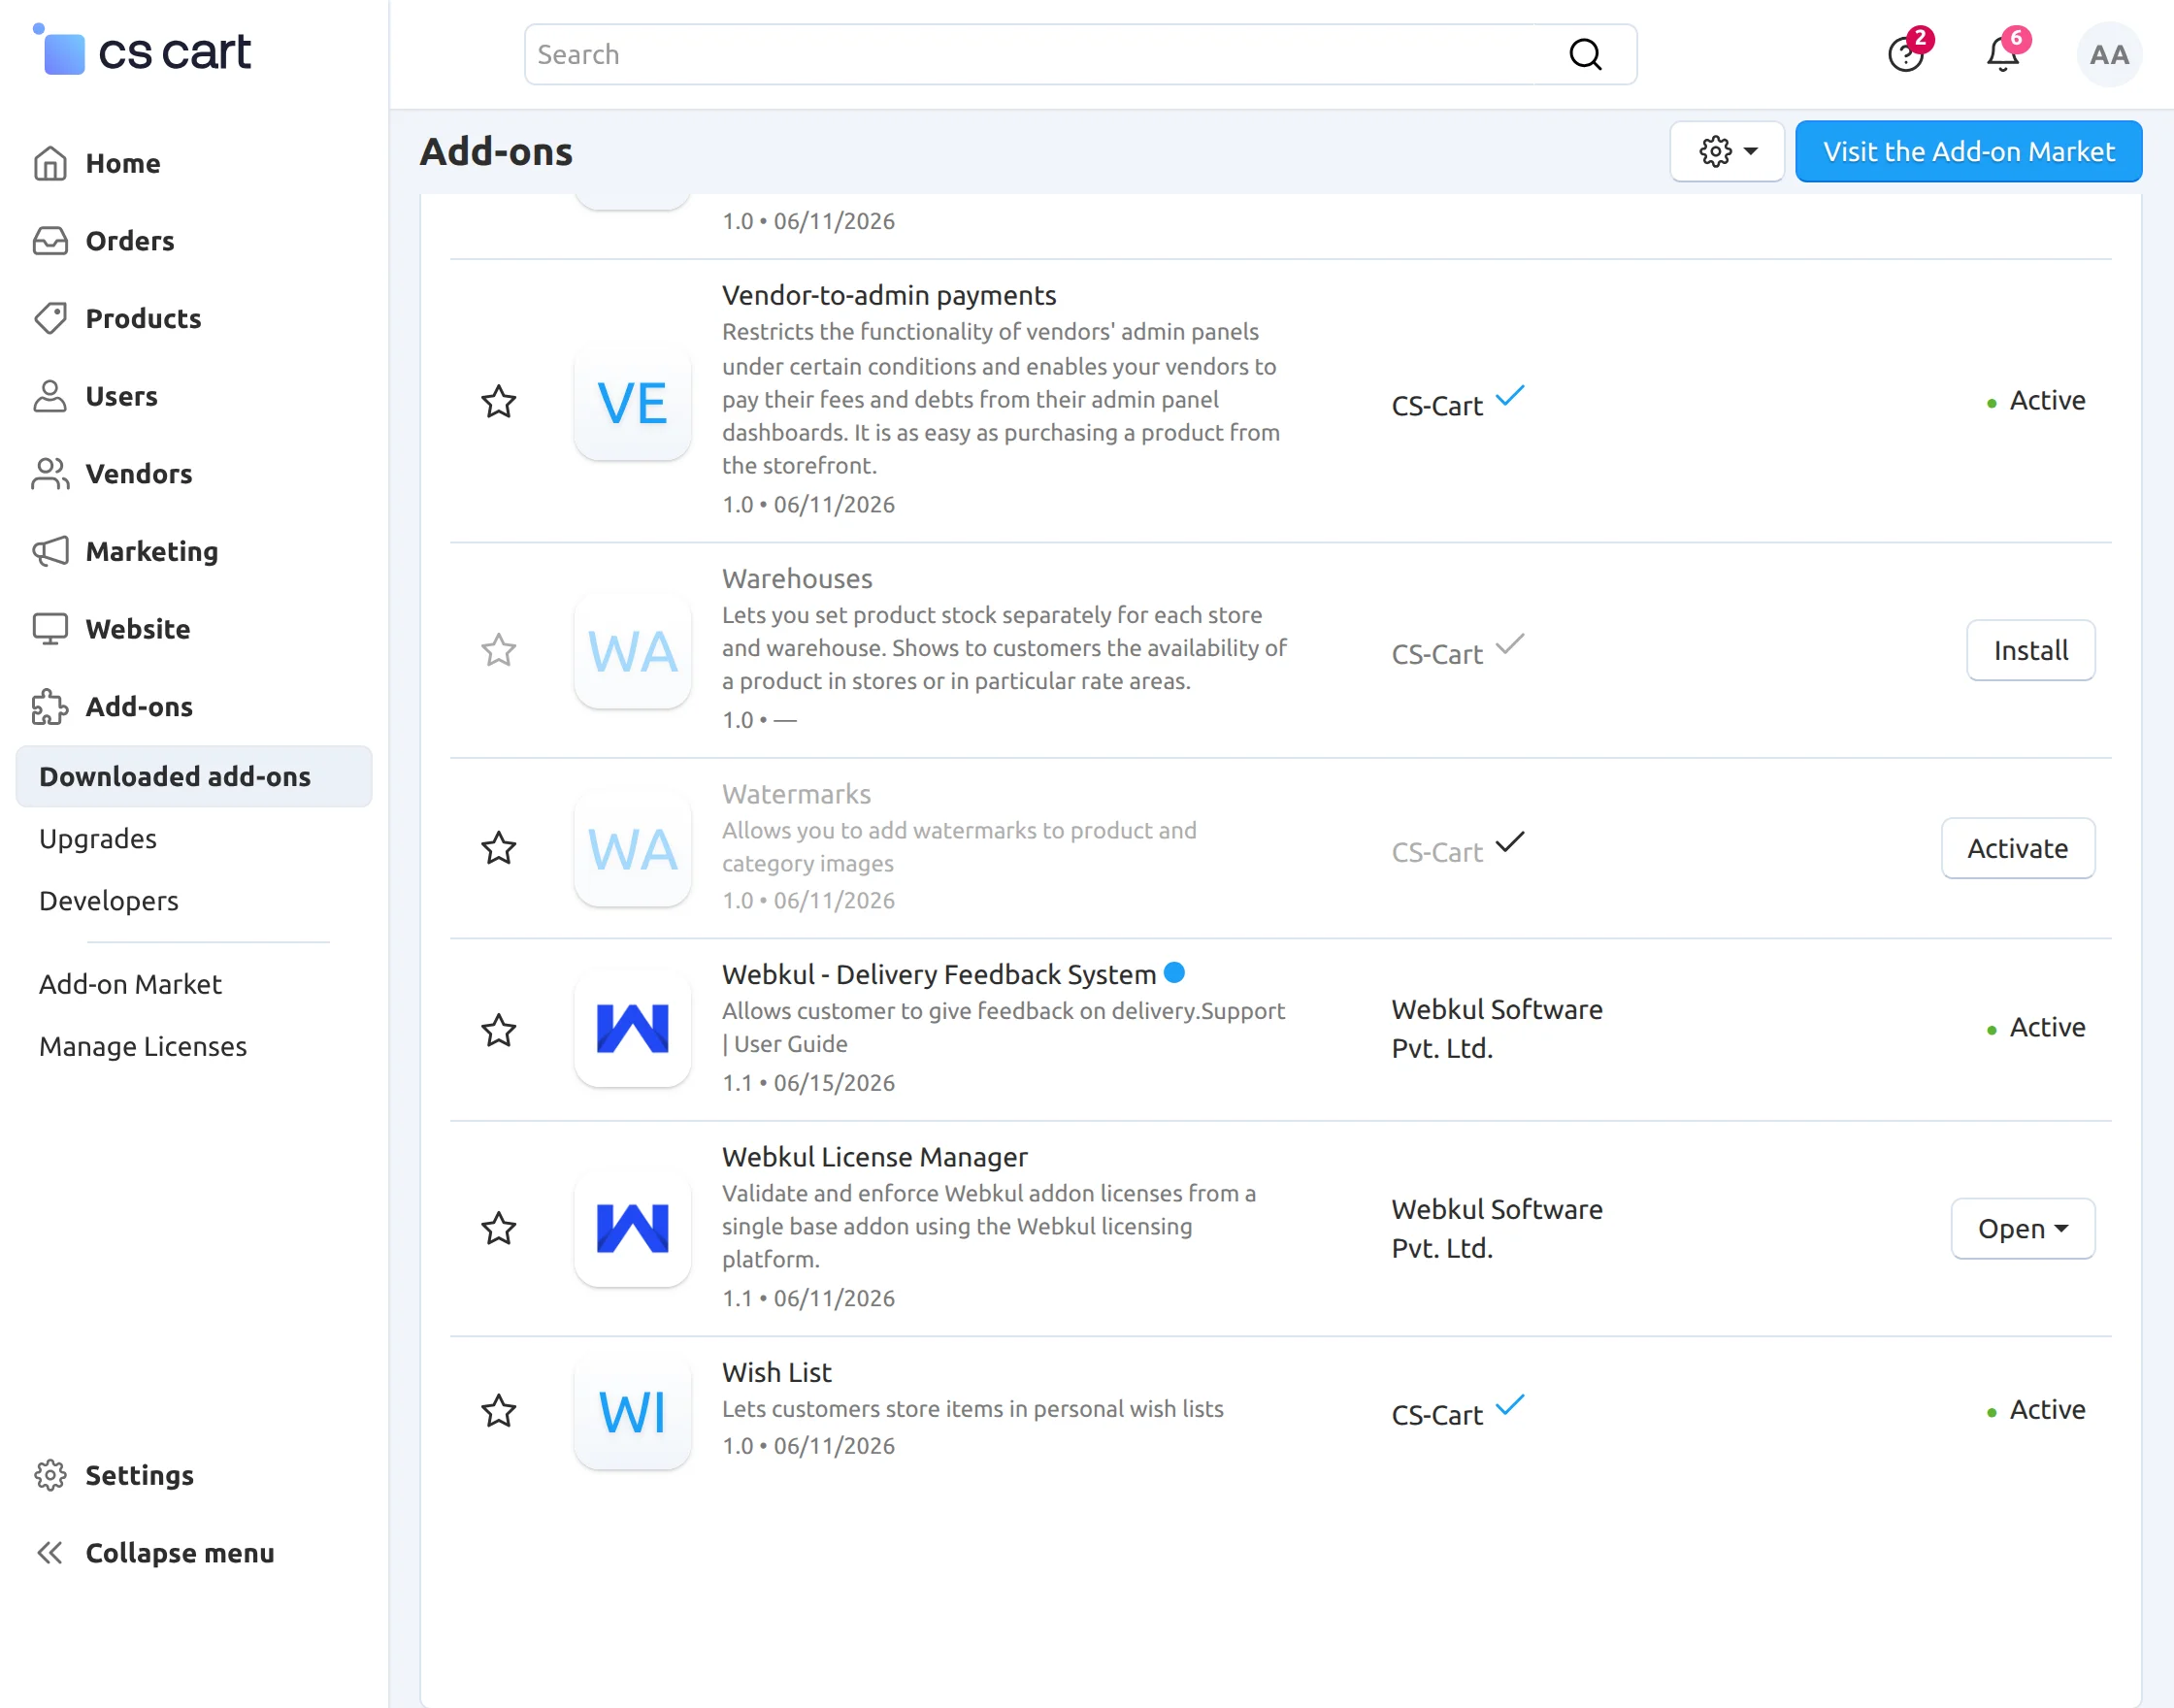Toggle favorite star for Webkul Delivery Feedback System

point(499,1030)
